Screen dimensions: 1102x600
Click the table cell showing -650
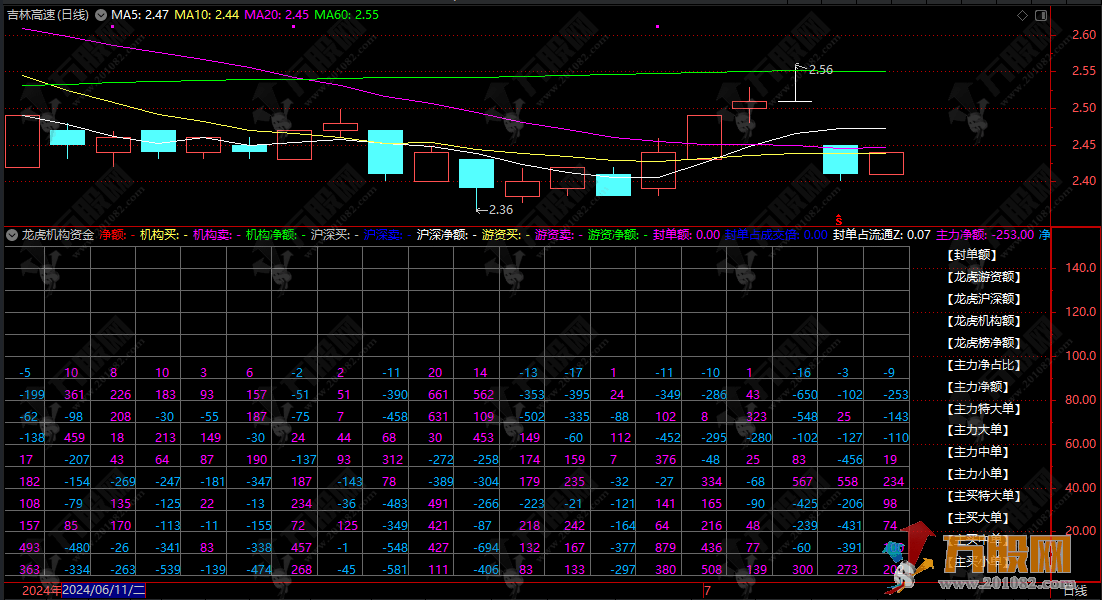click(804, 395)
